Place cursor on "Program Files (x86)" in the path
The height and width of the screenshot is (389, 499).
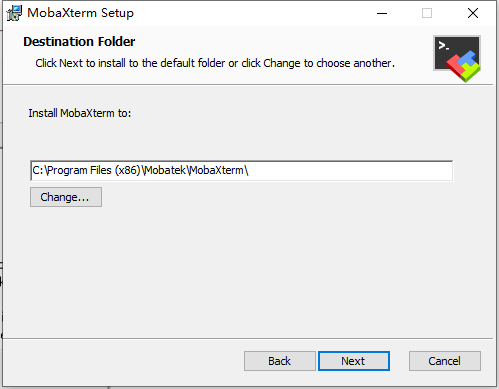pyautogui.click(x=94, y=170)
